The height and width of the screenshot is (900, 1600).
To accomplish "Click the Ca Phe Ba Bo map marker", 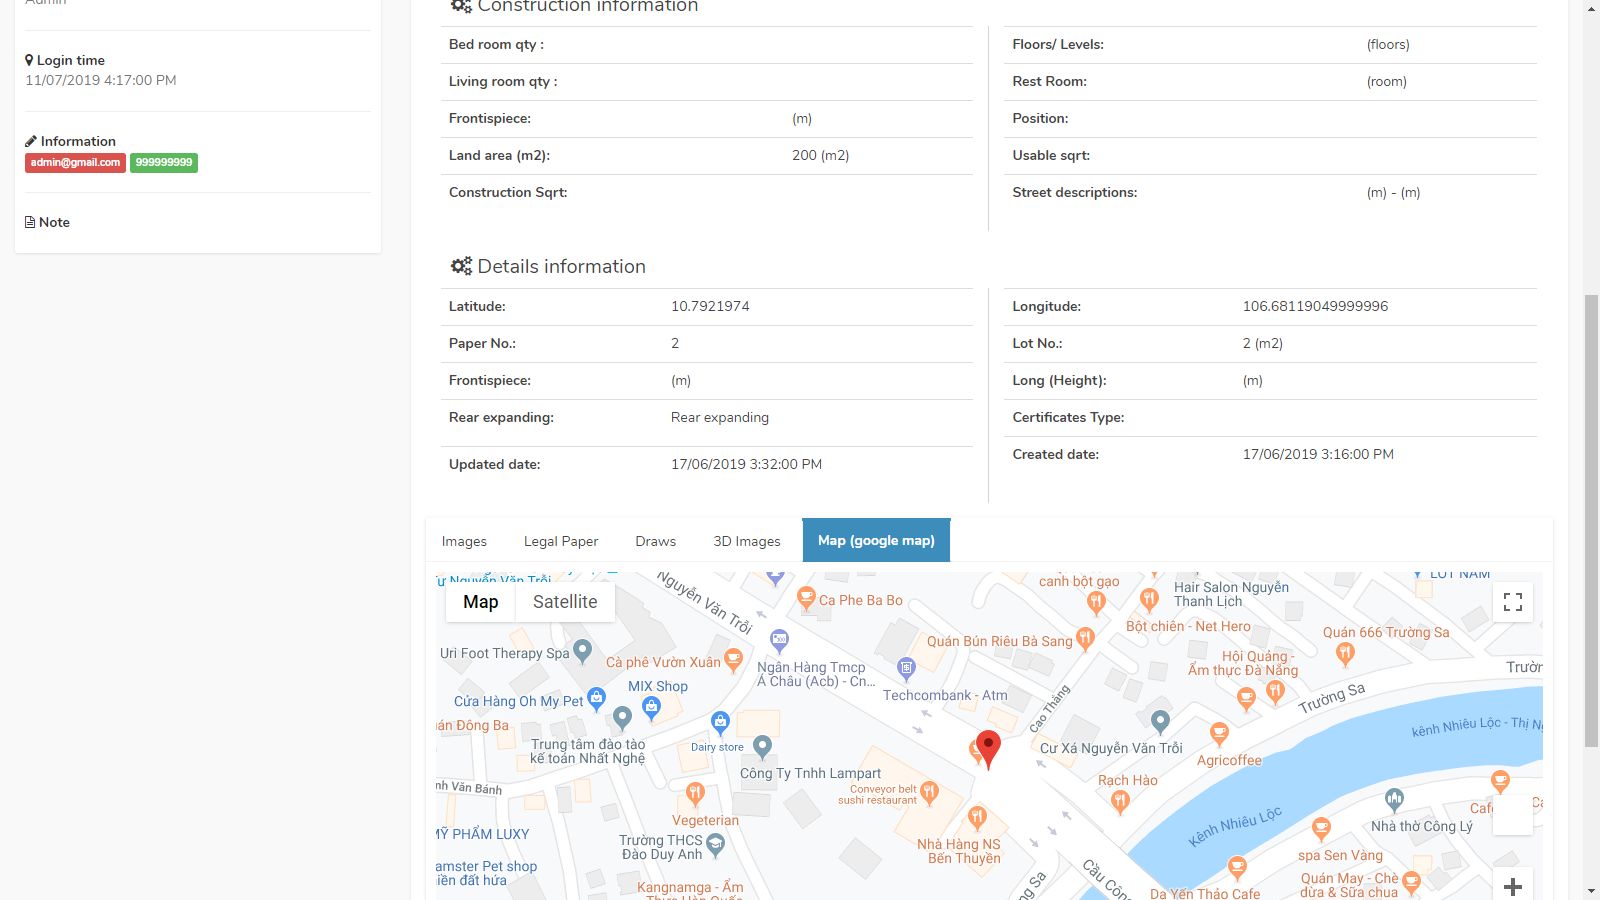I will point(806,598).
